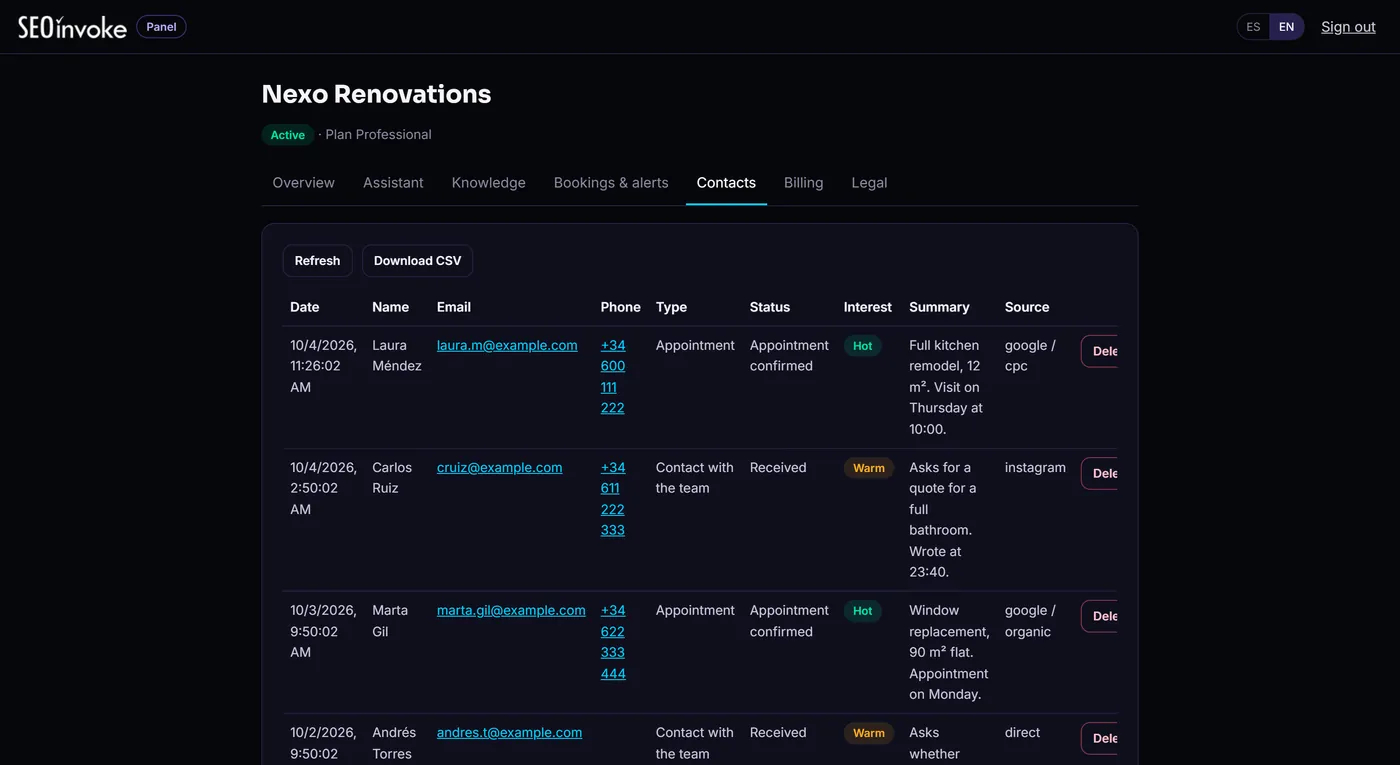
Task: Delete Laura Méndez's contact row
Action: point(1100,351)
